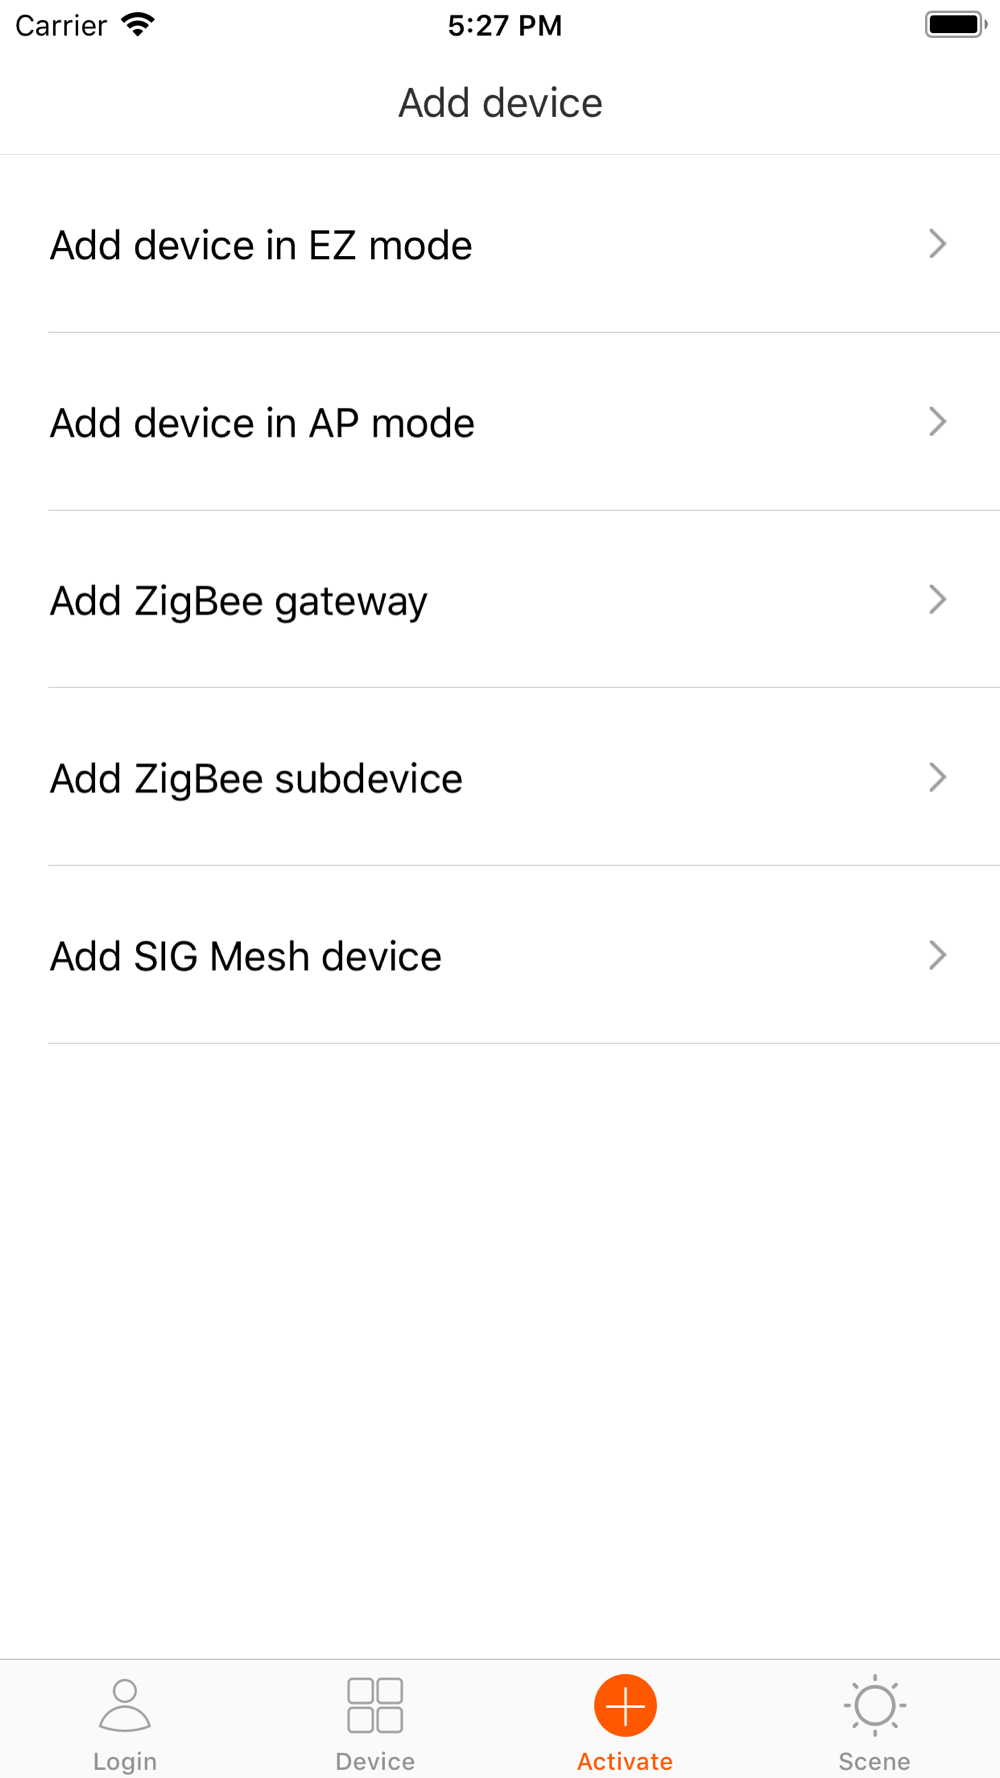
Task: Switch to the Login tab label
Action: [x=125, y=1761]
